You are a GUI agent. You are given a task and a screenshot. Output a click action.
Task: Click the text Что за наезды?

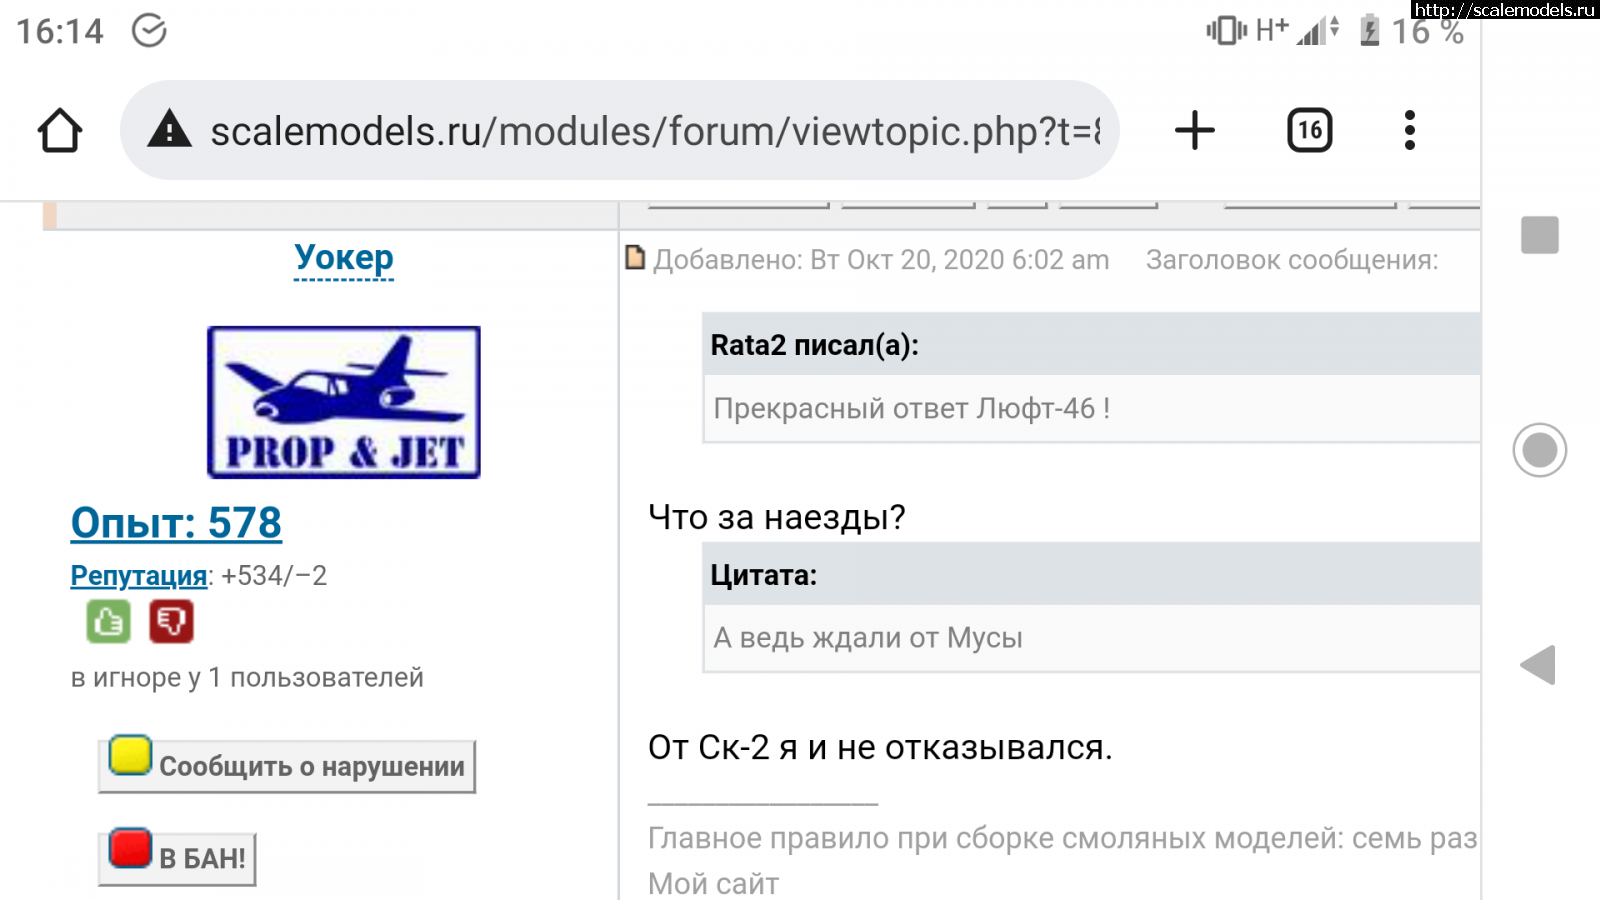(777, 517)
